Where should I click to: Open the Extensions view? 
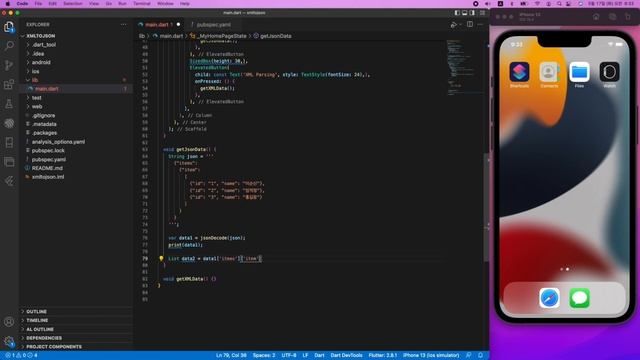click(9, 84)
